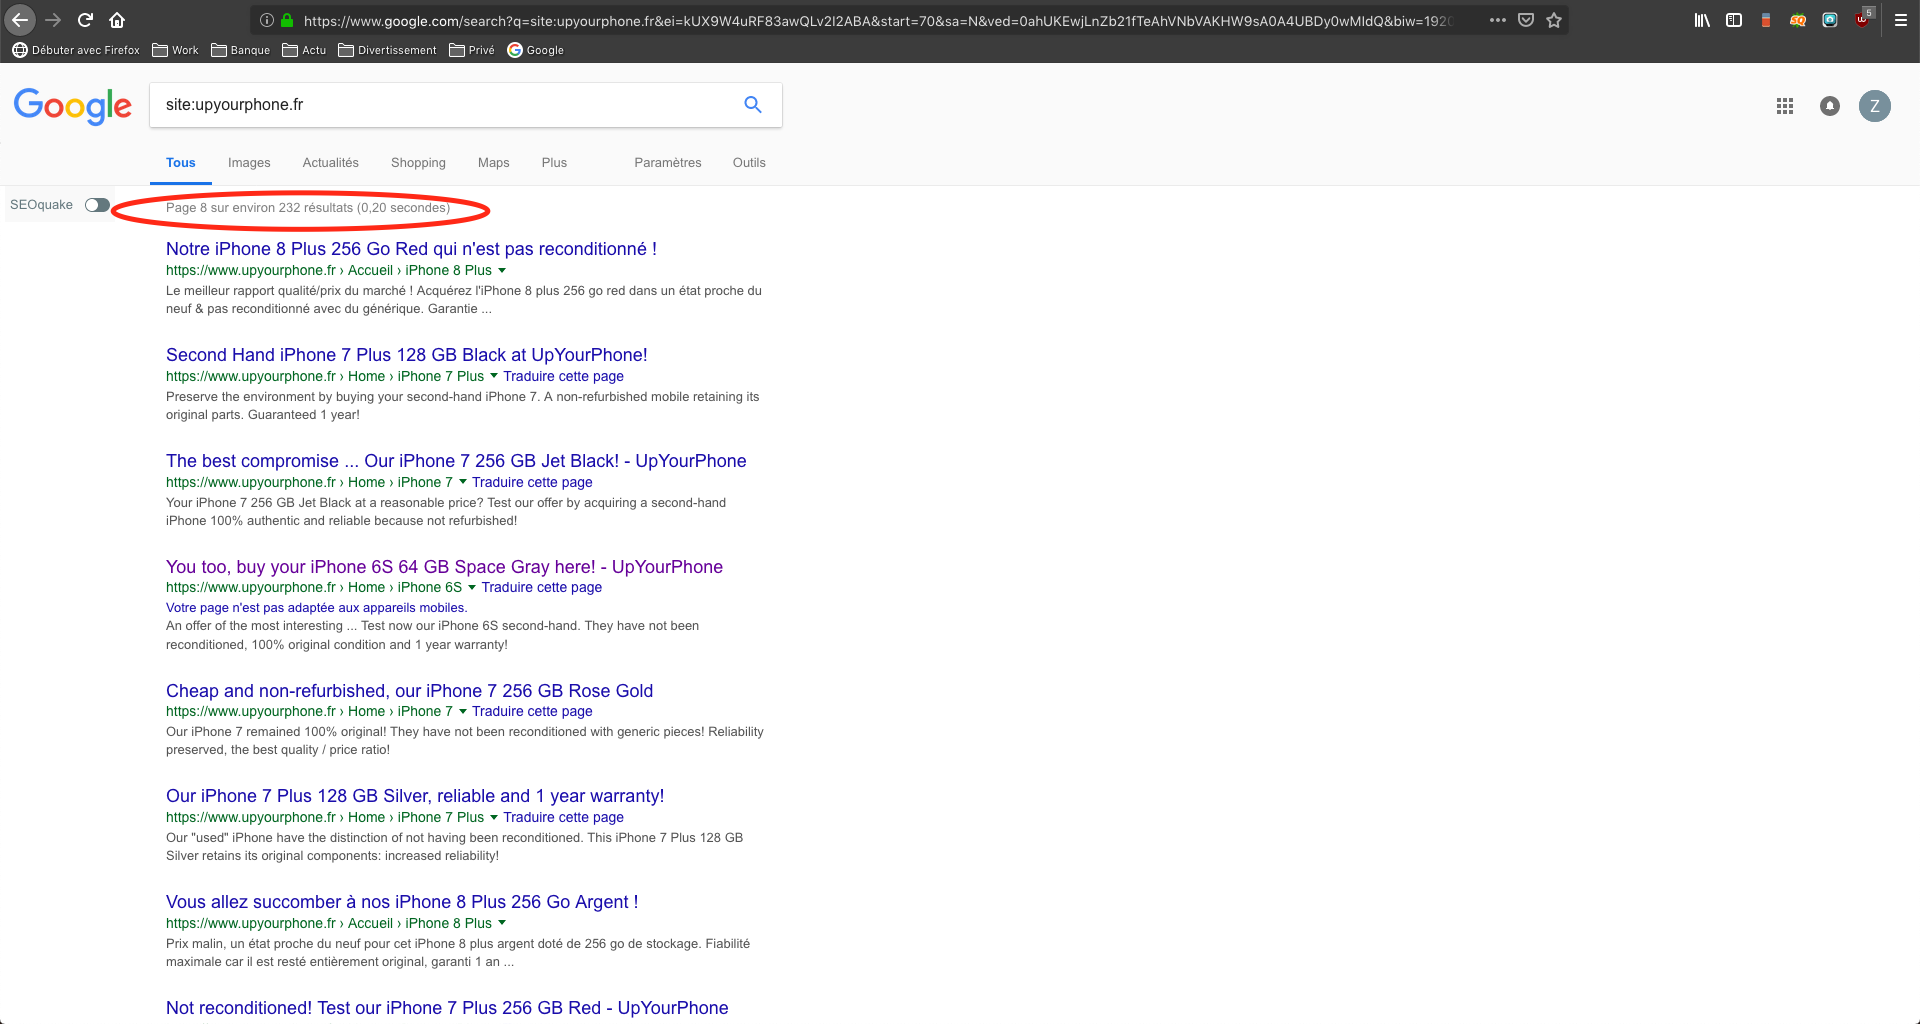Viewport: 1920px width, 1024px height.
Task: Open Notre iPhone 8 Plus 256 Go Red result
Action: click(411, 249)
